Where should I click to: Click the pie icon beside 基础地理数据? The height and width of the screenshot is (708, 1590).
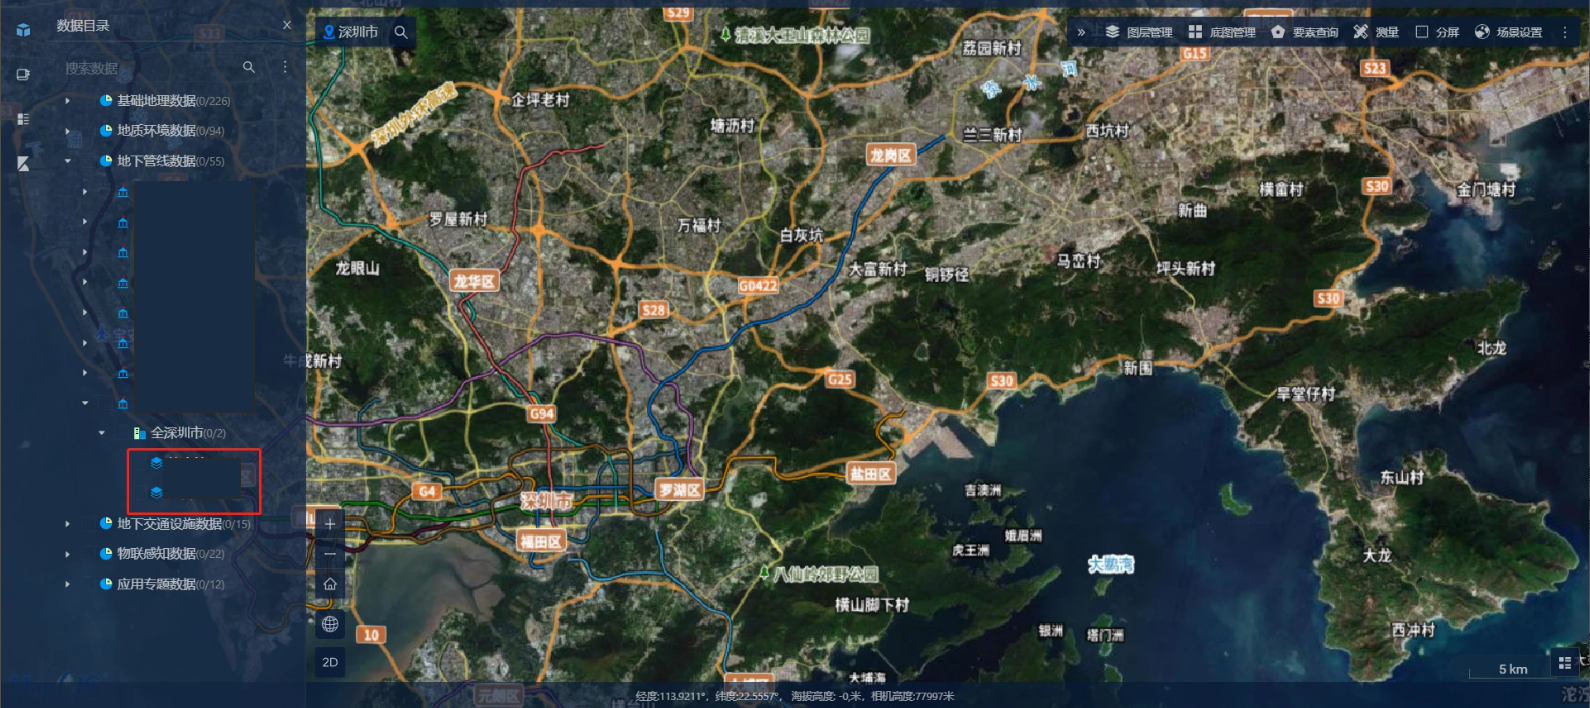106,100
